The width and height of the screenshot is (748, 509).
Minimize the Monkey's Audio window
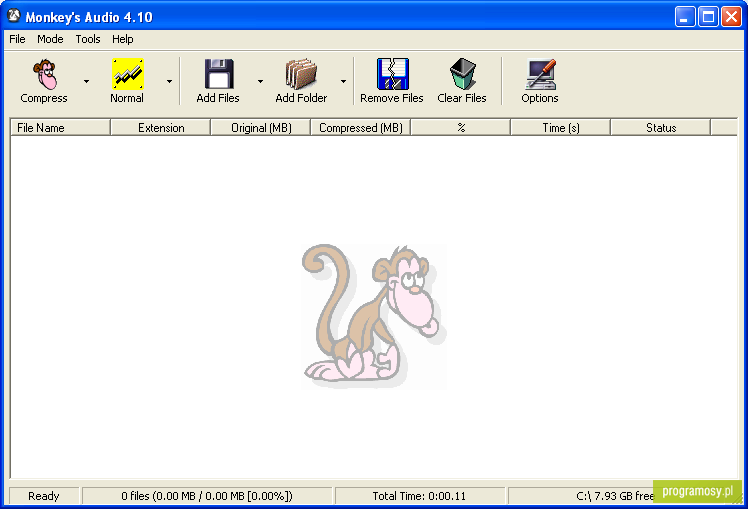(685, 17)
